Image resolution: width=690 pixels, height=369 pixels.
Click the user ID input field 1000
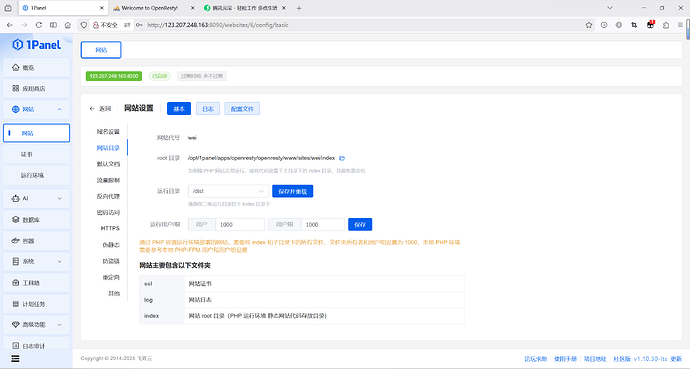tap(240, 224)
